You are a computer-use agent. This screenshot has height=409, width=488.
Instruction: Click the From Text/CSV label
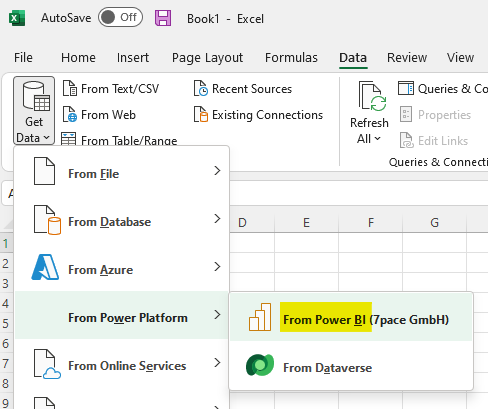120,89
